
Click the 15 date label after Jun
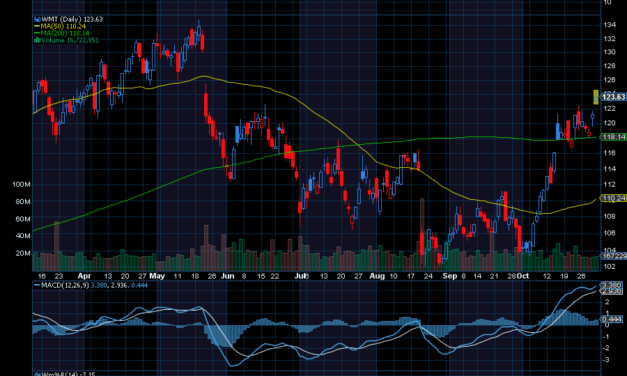(x=261, y=276)
